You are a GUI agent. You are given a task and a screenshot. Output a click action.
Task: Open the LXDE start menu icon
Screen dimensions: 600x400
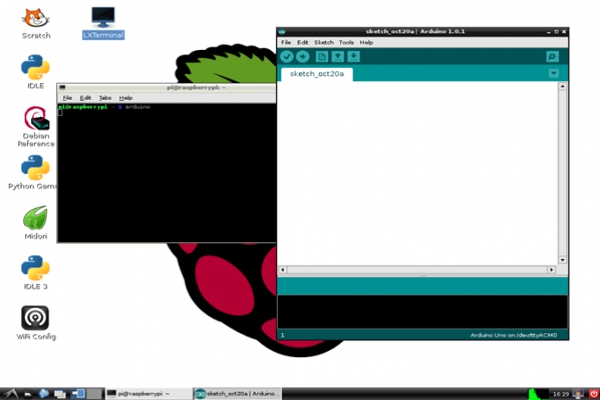point(10,393)
